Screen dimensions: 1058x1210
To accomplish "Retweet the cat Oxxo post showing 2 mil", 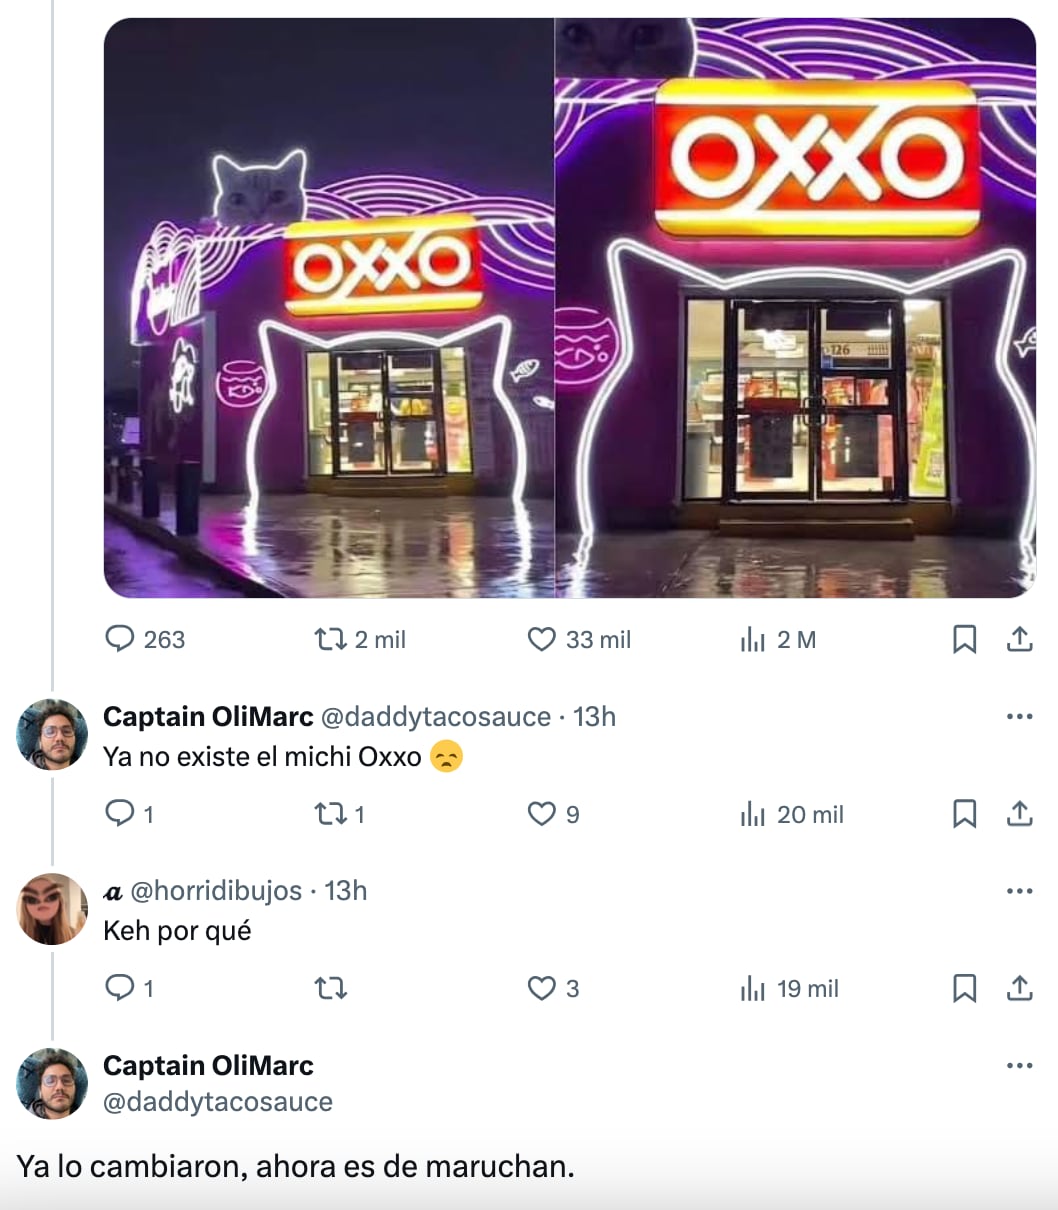I will click(x=330, y=640).
